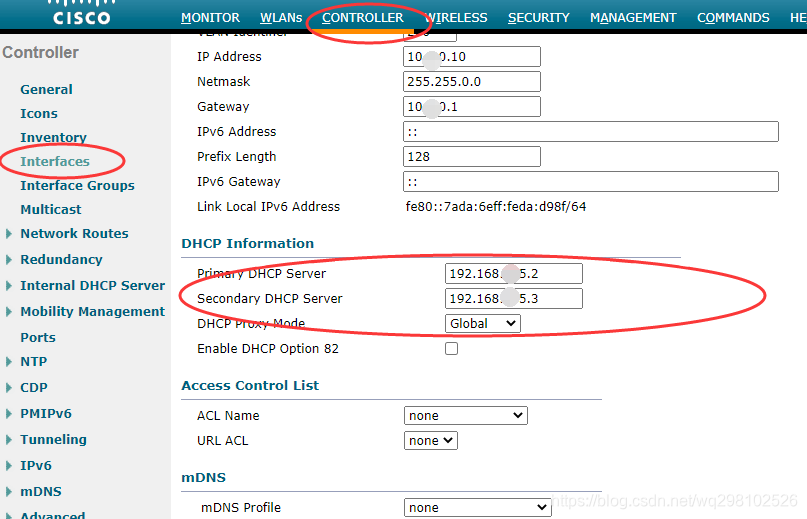Viewport: 807px width, 519px height.
Task: Open Redundancy menu item
Action: pos(61,260)
